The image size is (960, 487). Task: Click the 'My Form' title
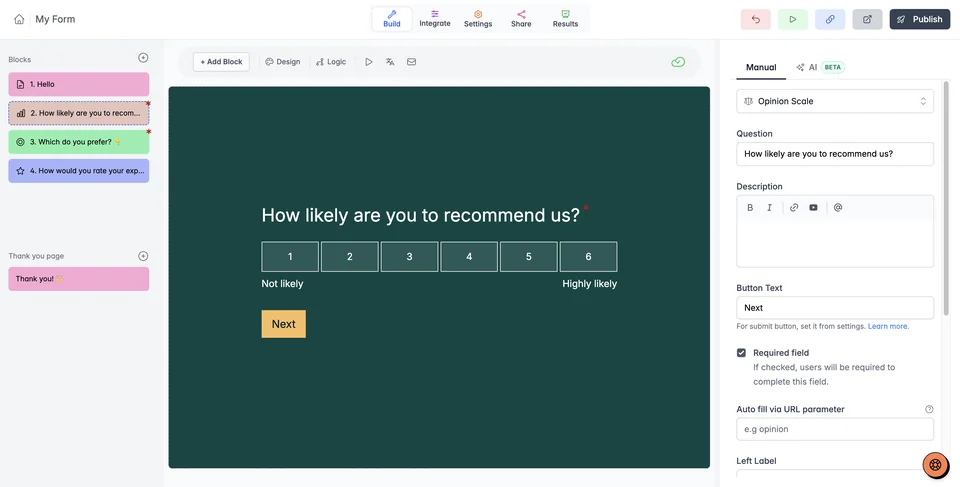coord(55,19)
